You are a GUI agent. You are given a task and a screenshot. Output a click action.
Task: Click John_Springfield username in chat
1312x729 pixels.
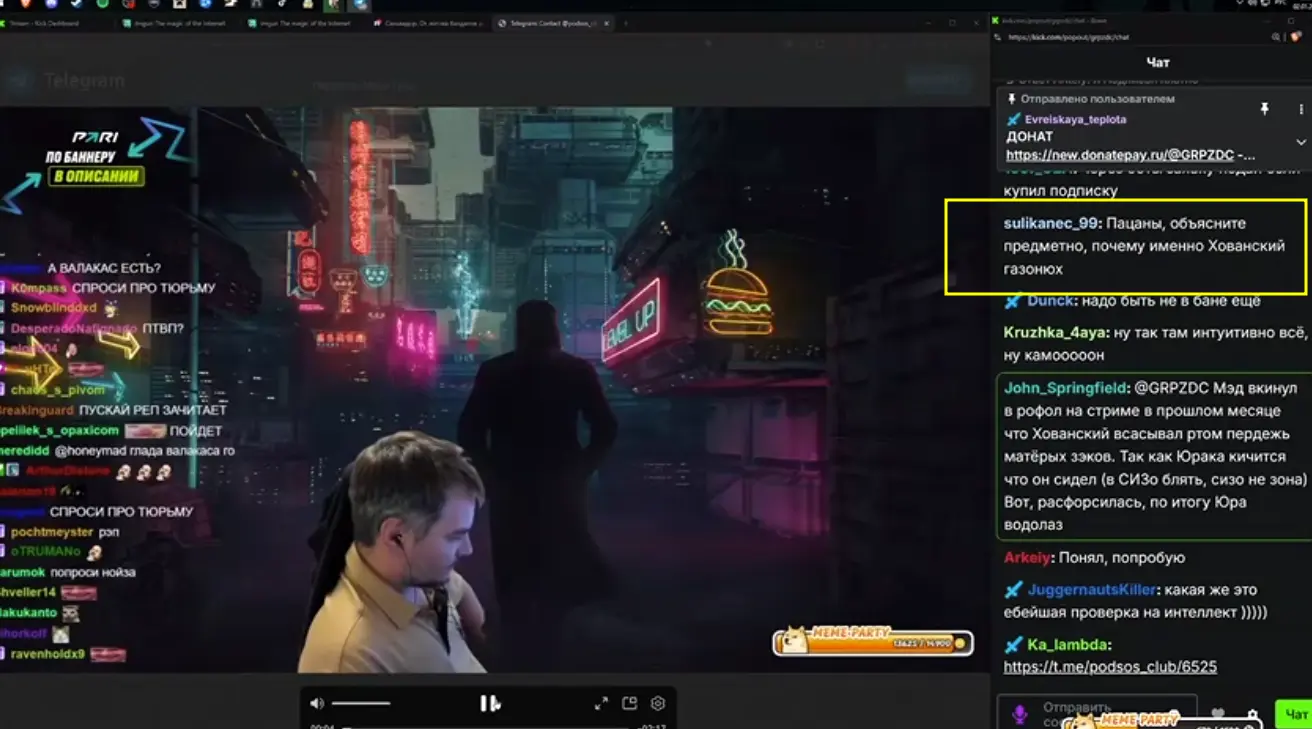(x=1064, y=387)
